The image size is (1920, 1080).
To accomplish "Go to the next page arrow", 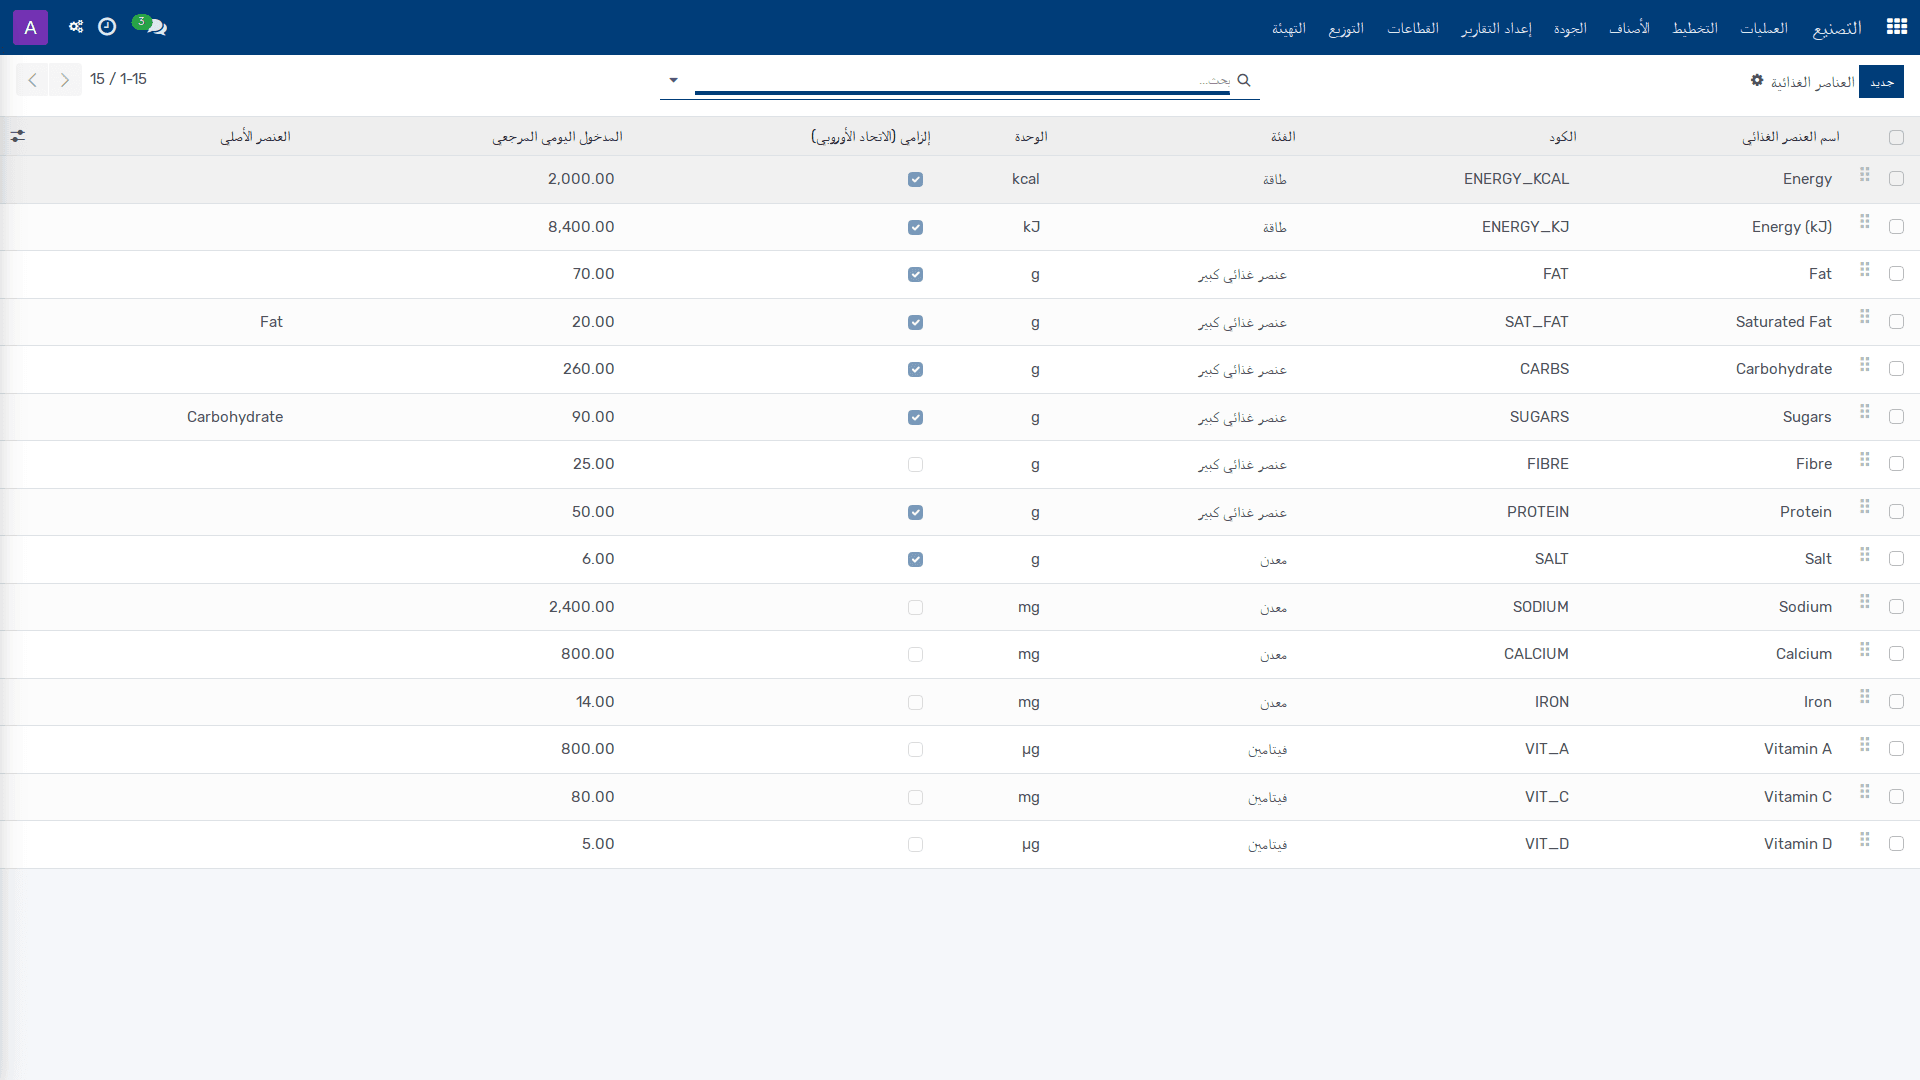I will [65, 80].
